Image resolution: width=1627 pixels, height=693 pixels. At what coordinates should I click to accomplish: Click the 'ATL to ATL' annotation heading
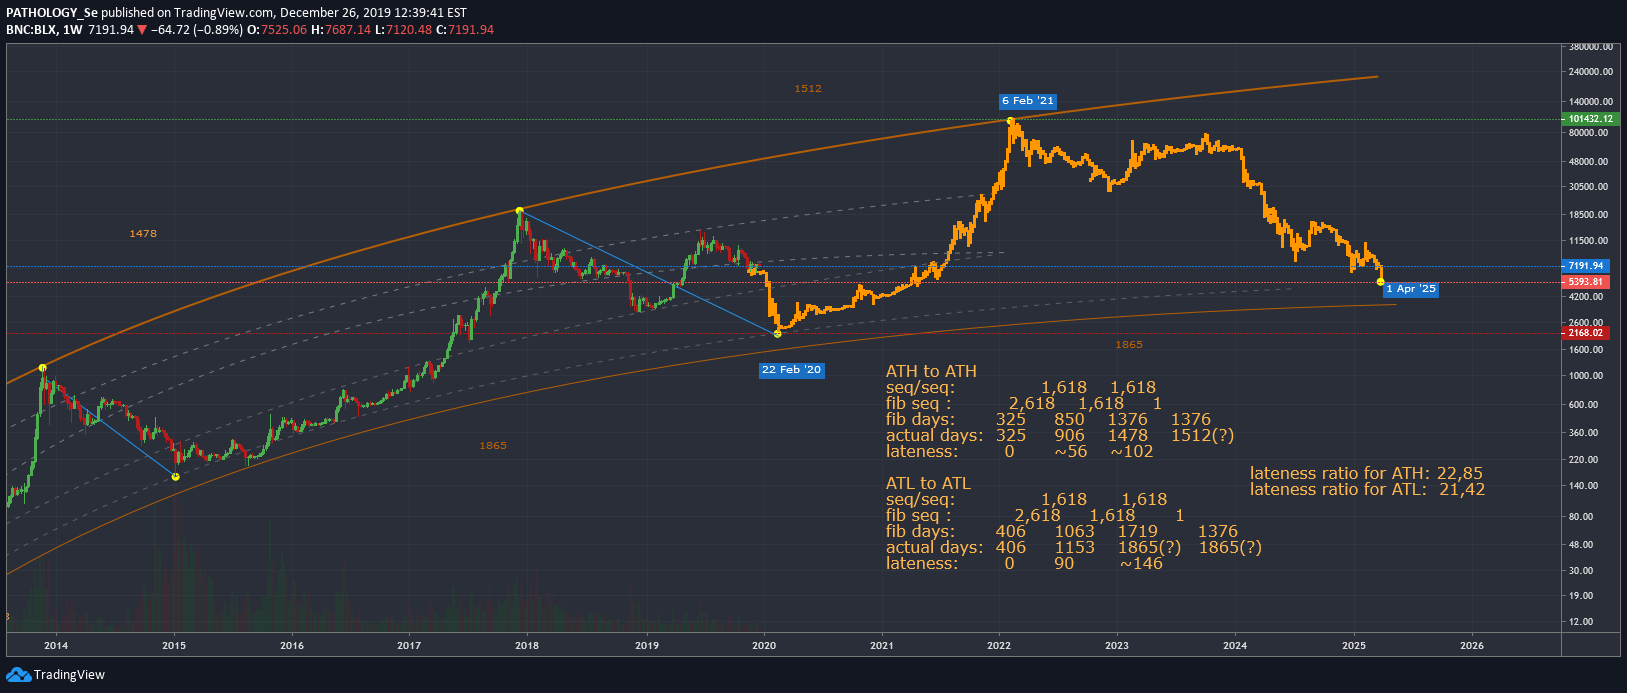[928, 483]
